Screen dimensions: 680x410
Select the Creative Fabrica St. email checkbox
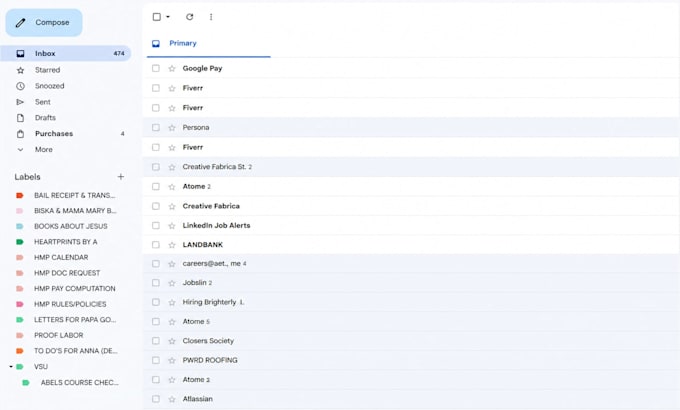click(x=156, y=167)
